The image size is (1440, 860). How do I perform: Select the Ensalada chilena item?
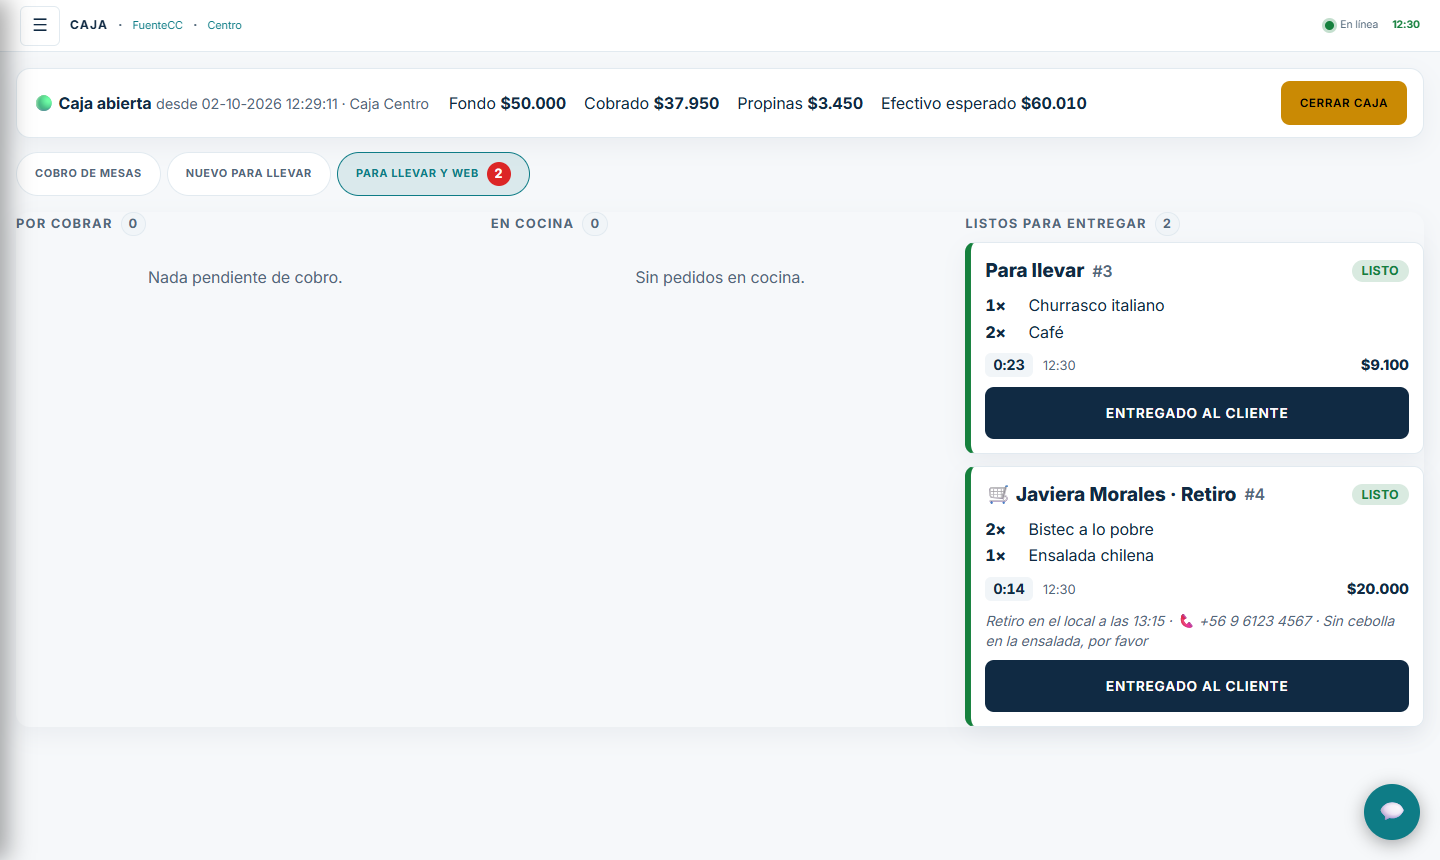click(1091, 556)
